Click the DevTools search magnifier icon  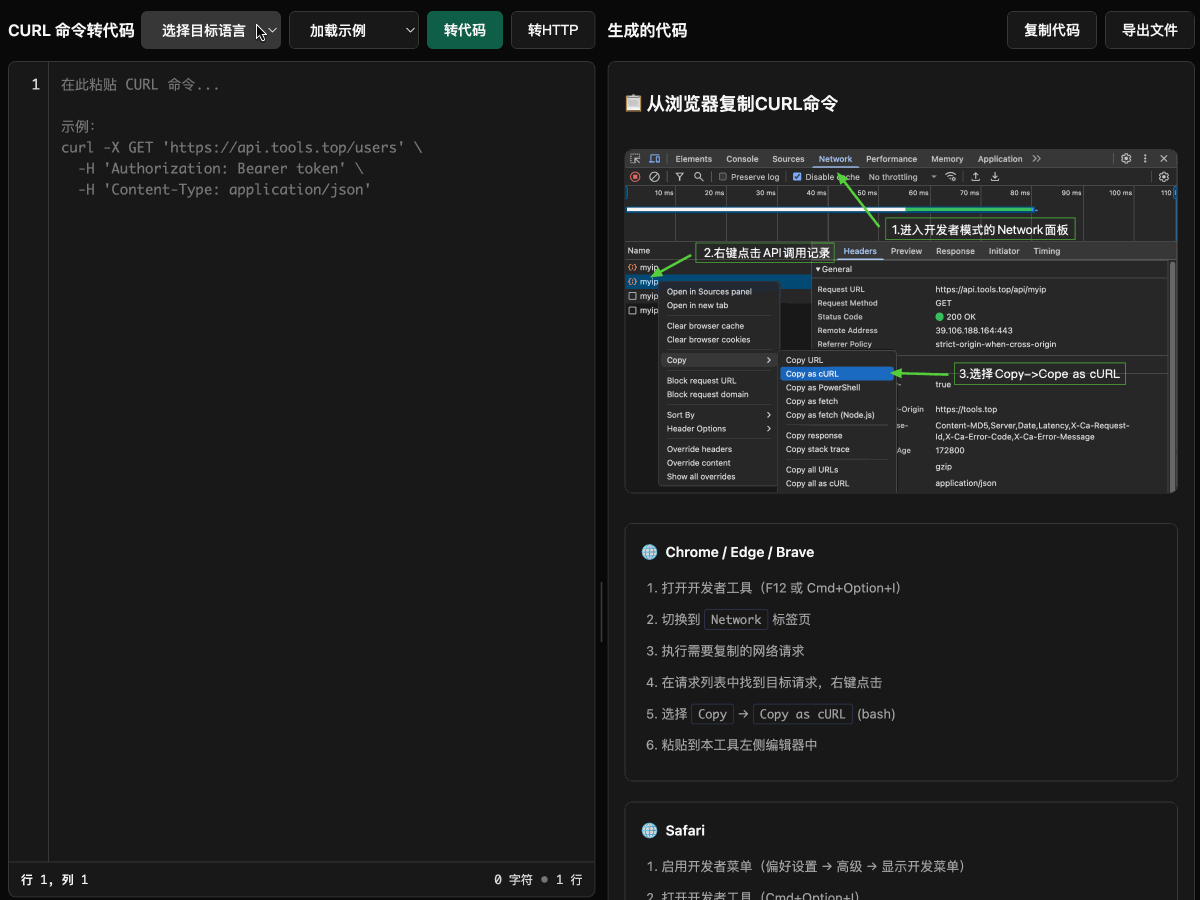pos(699,177)
